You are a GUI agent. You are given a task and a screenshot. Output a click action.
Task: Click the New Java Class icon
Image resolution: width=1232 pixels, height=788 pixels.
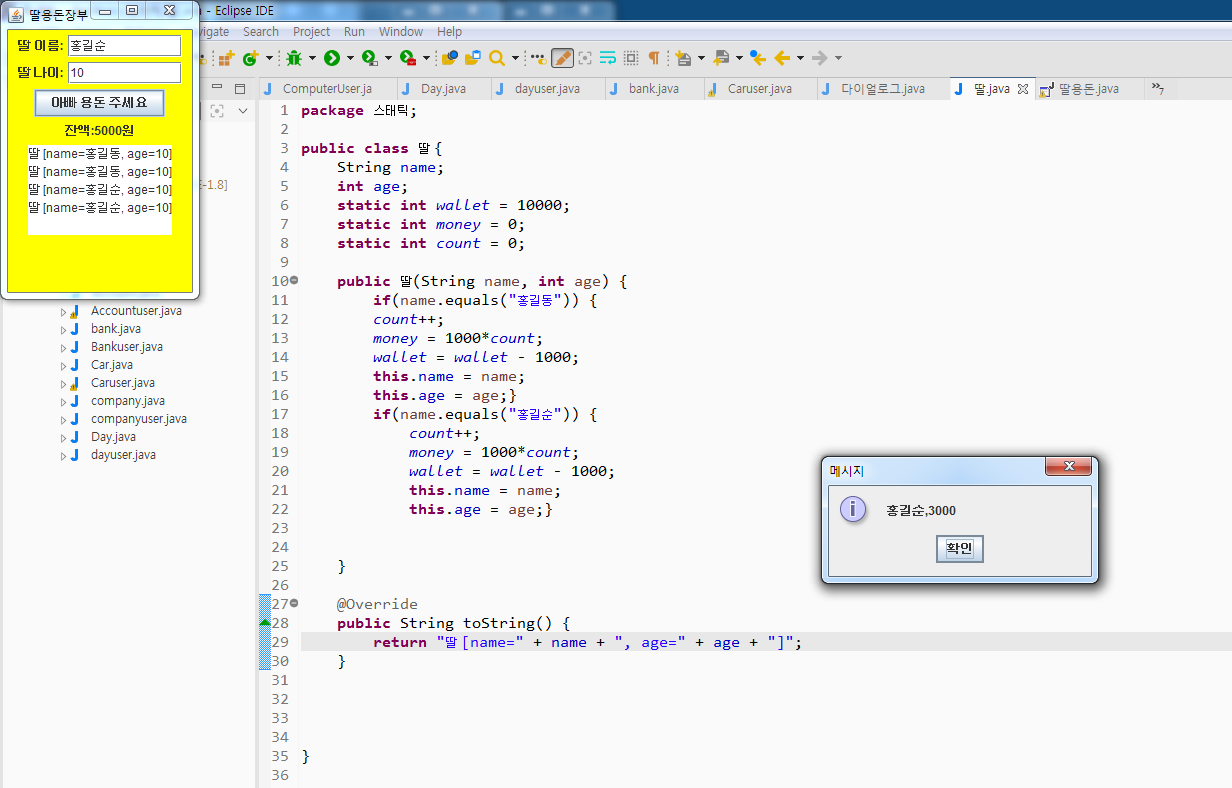coord(250,58)
